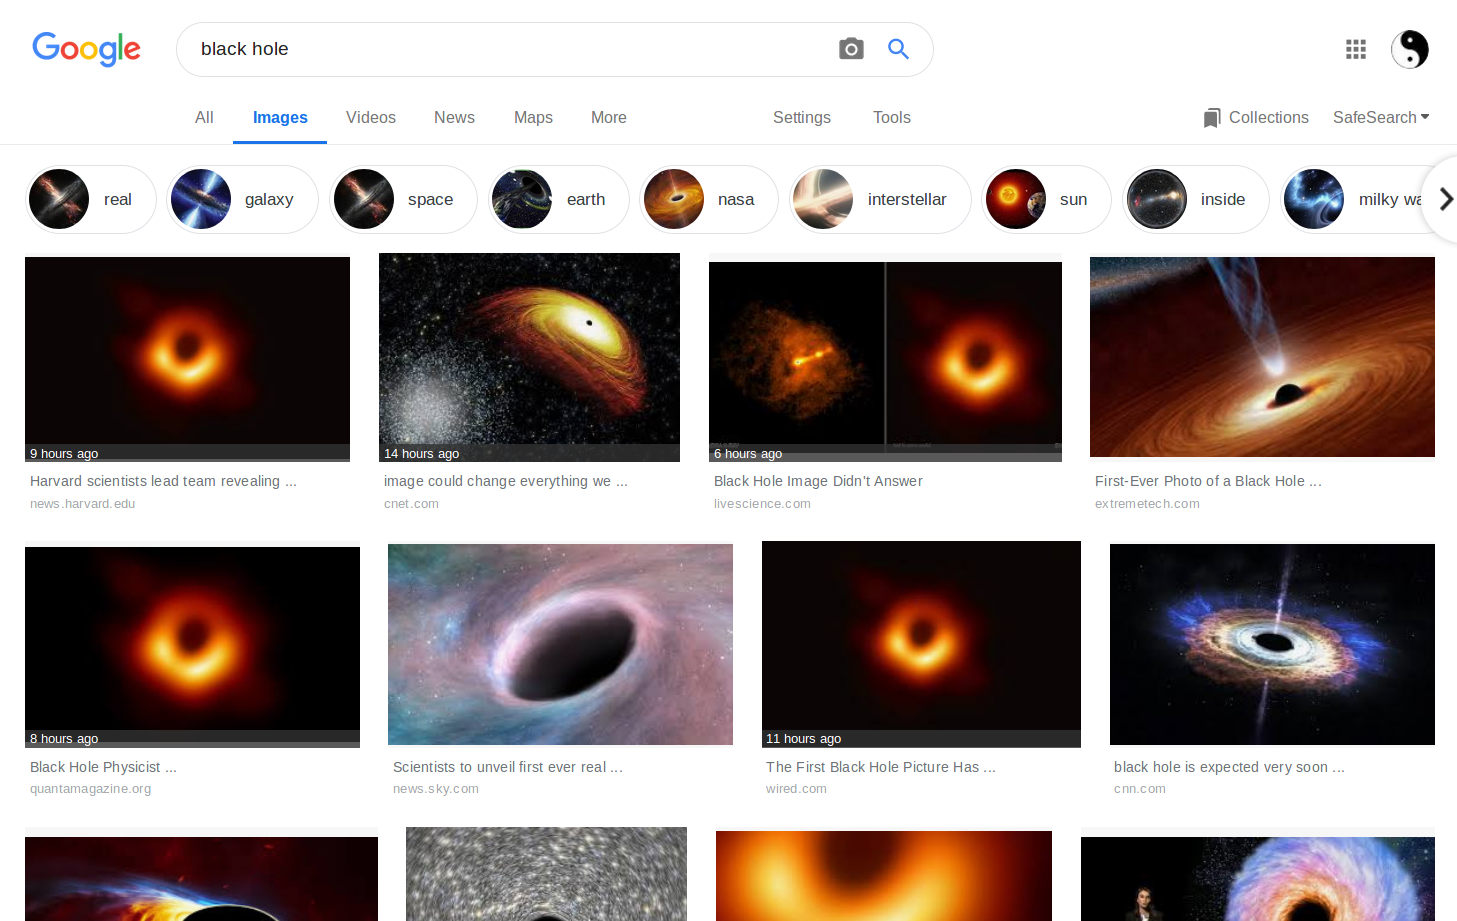The image size is (1457, 921).
Task: Expand the SafeSearch dropdown
Action: coord(1380,118)
